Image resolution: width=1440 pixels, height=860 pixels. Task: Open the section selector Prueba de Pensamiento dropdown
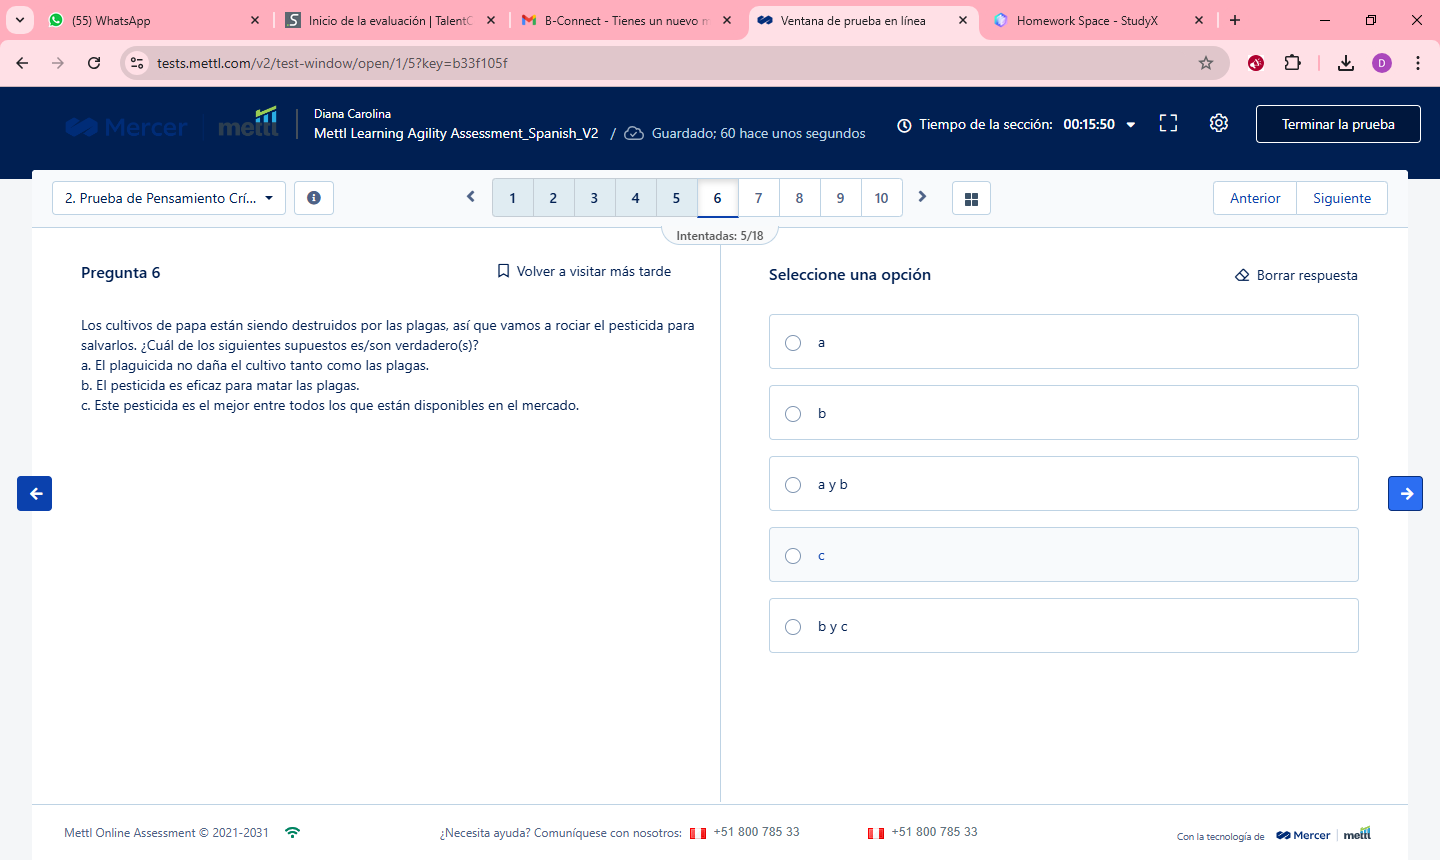click(169, 198)
